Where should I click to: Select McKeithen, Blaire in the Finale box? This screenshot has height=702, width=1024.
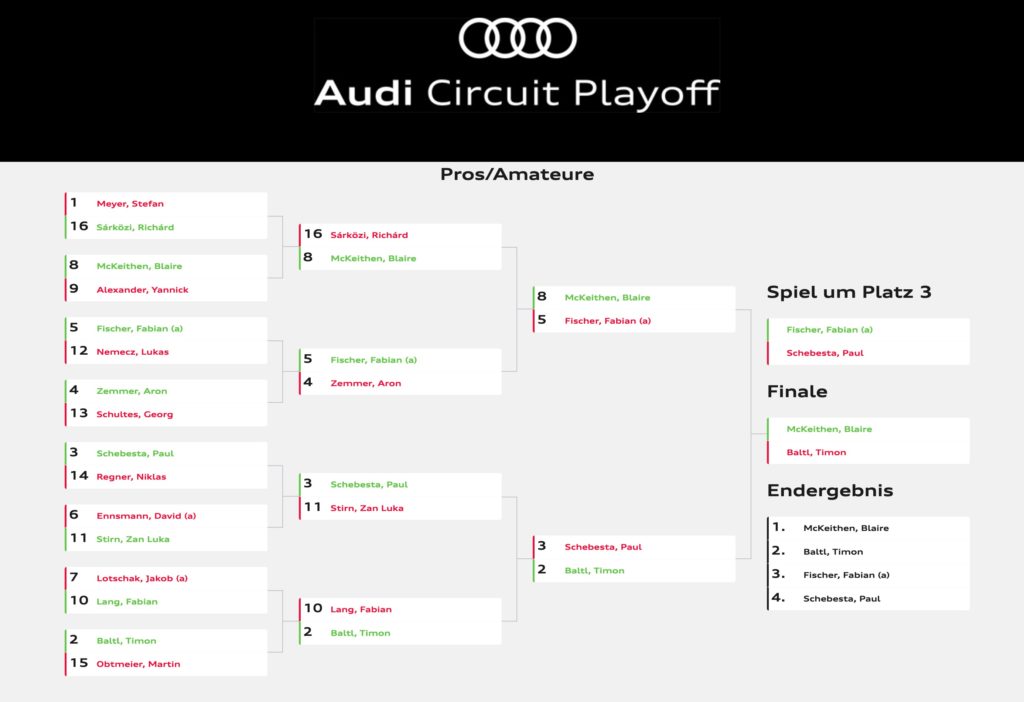829,429
